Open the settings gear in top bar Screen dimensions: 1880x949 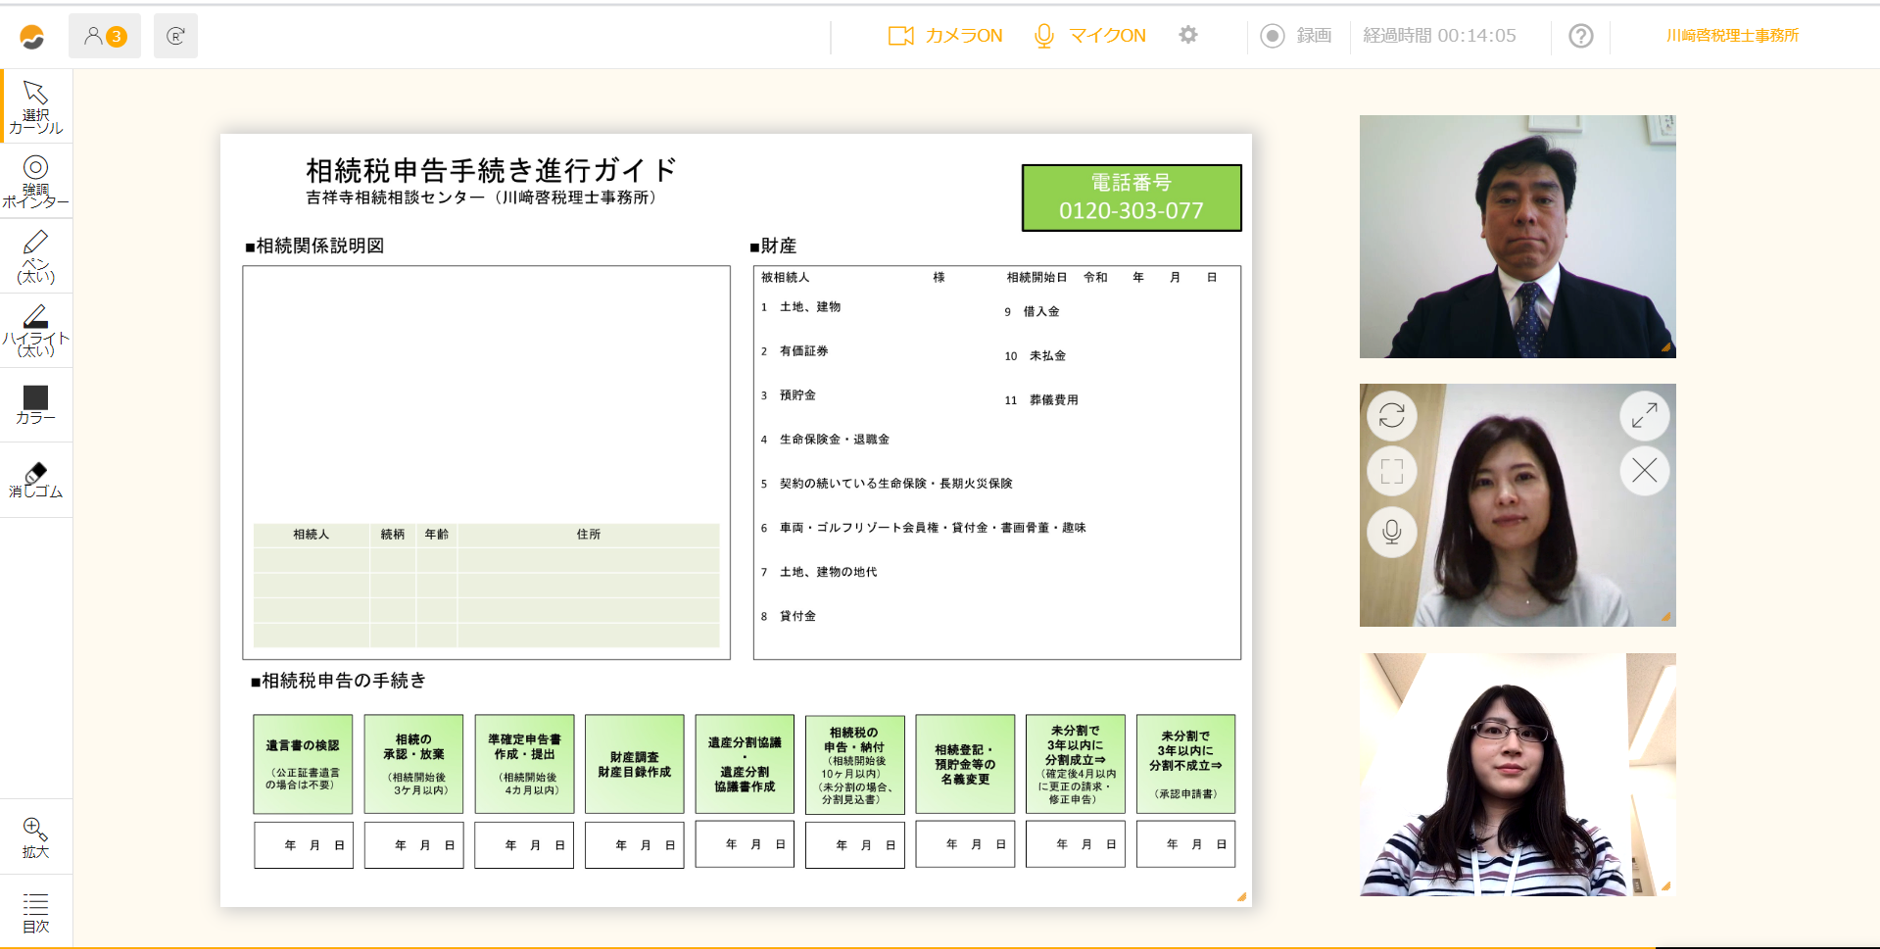pyautogui.click(x=1188, y=36)
